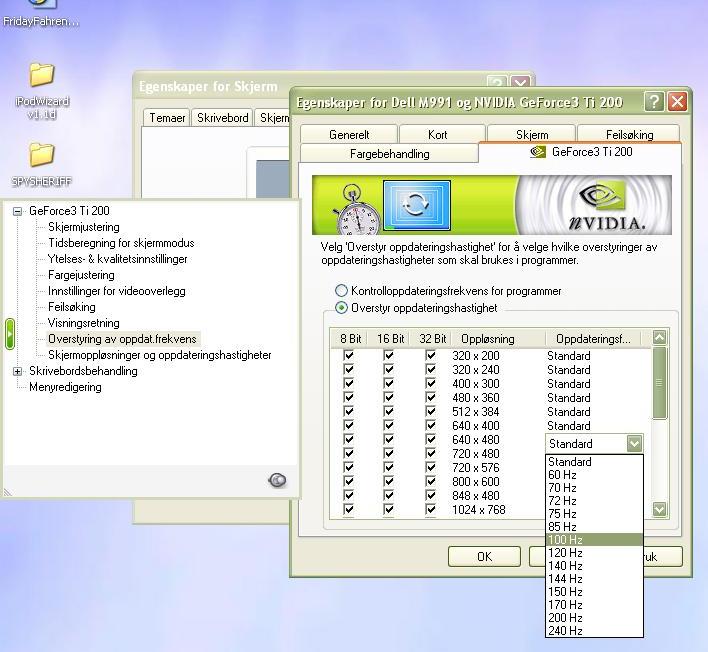
Task: Toggle 16 Bit checkbox for 800 x 600
Action: (388, 481)
